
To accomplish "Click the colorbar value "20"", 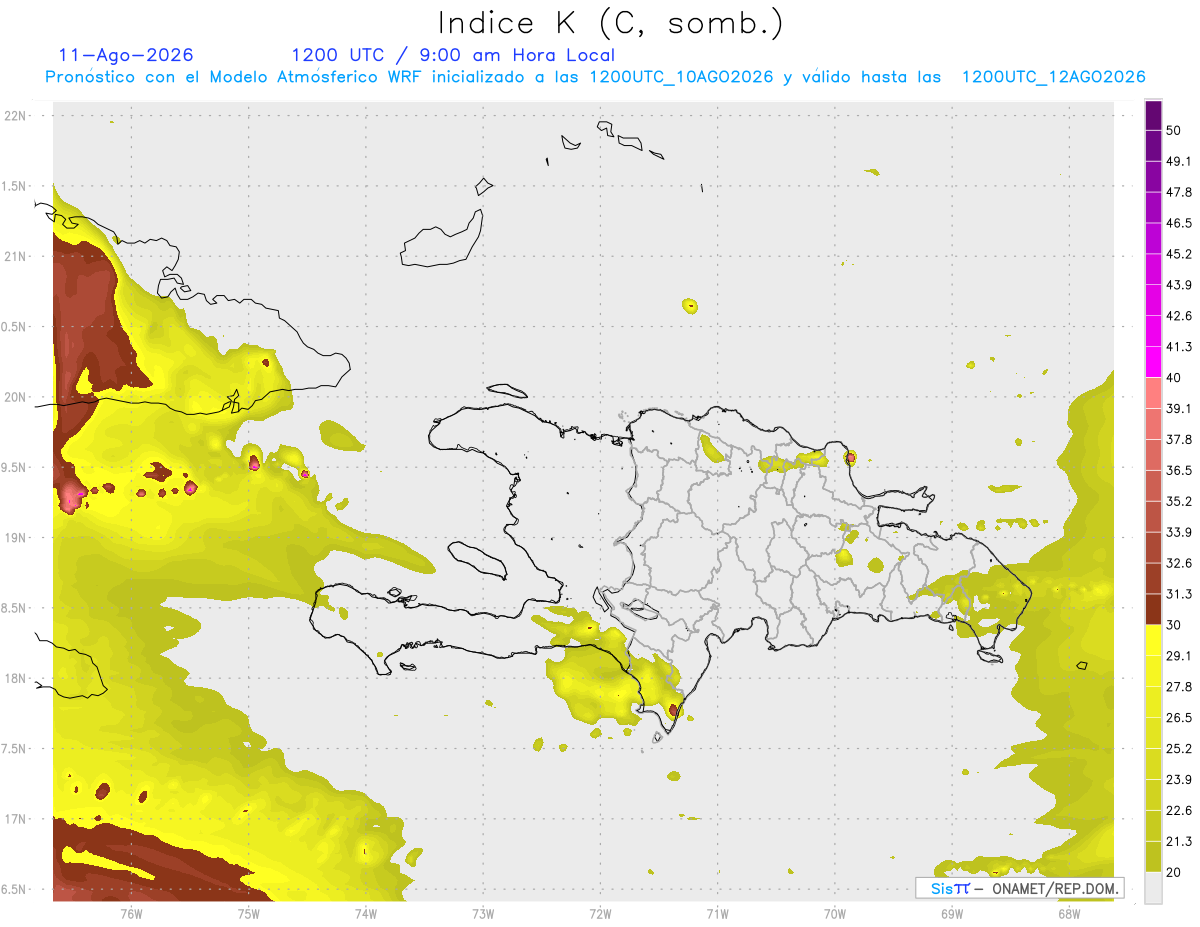I will coord(1174,873).
